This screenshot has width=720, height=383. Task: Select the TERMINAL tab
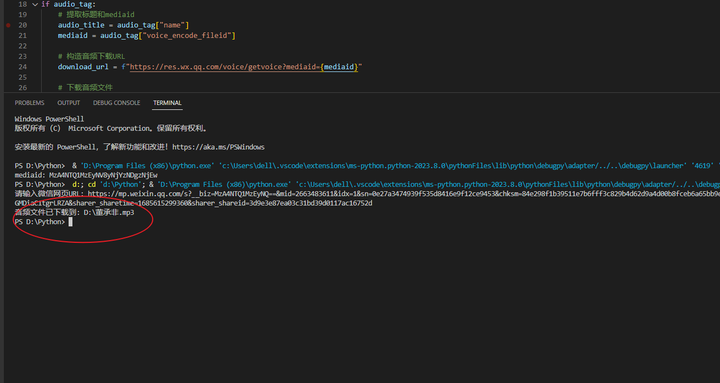pos(167,103)
